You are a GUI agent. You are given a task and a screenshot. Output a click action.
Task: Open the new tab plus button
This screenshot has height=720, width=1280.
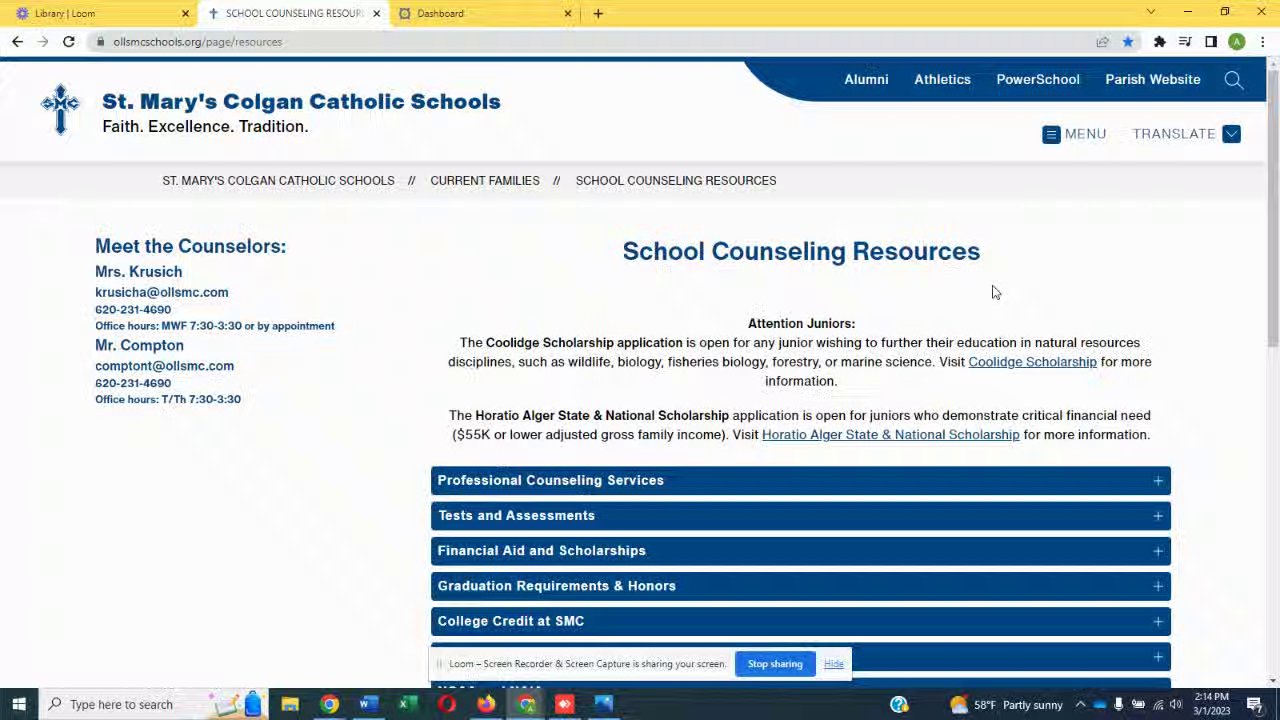[598, 13]
